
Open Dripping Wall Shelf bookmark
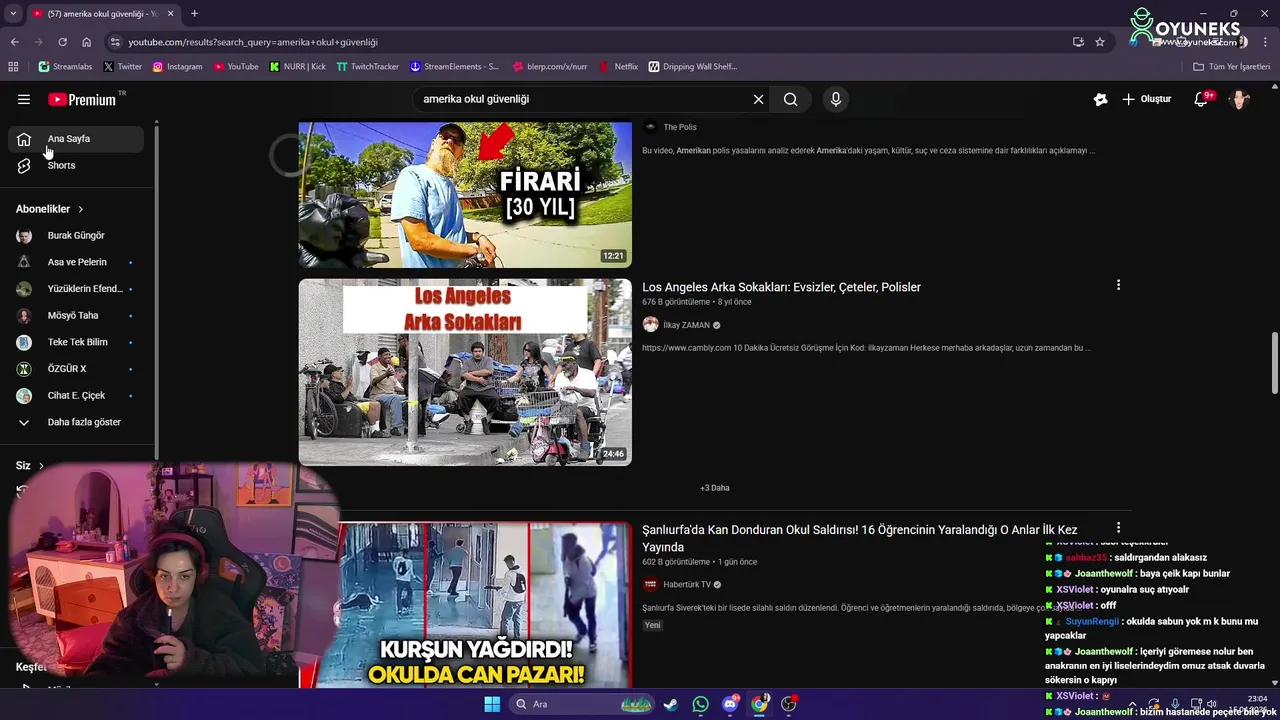[x=693, y=67]
